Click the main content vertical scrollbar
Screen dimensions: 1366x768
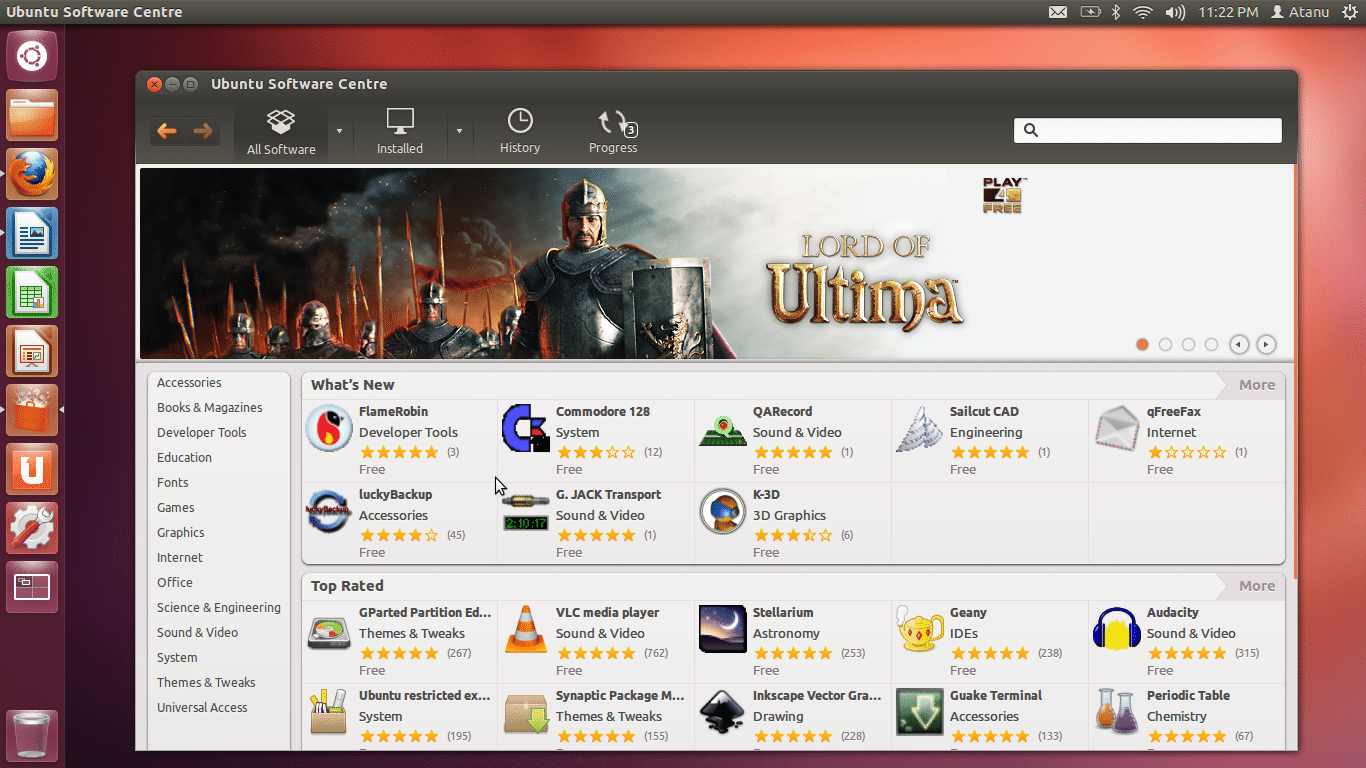tap(1294, 373)
